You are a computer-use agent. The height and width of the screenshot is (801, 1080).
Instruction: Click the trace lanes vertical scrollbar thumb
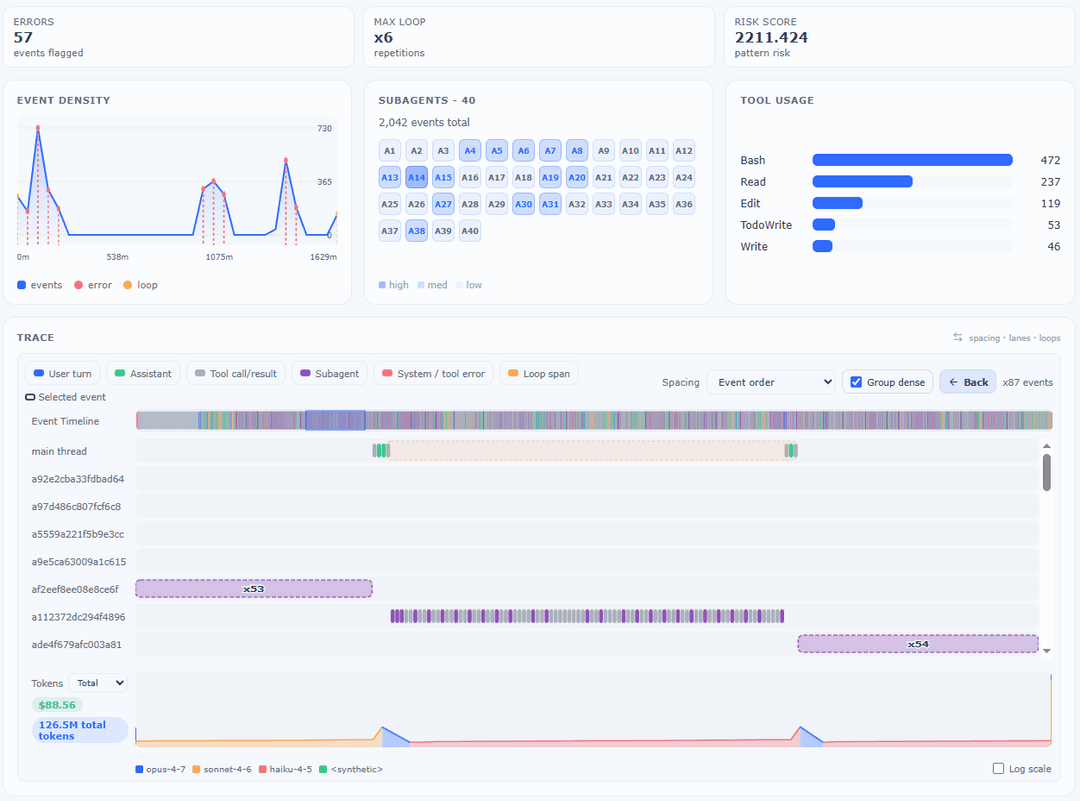pyautogui.click(x=1047, y=472)
